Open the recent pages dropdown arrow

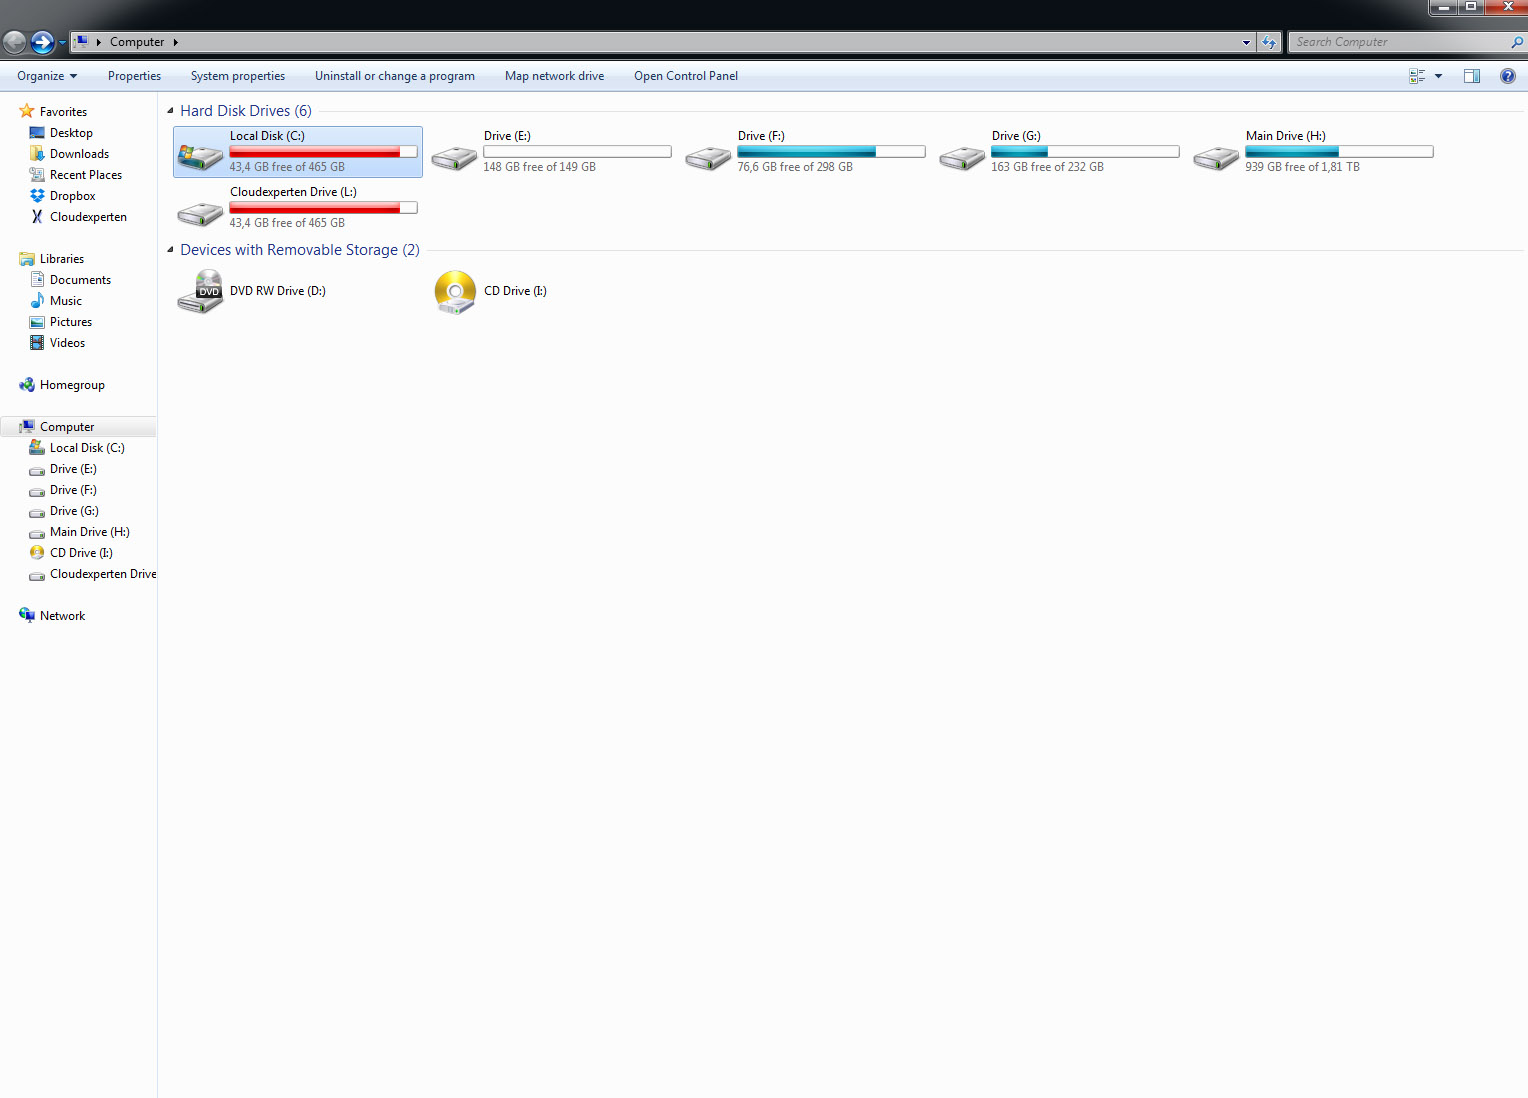click(62, 43)
